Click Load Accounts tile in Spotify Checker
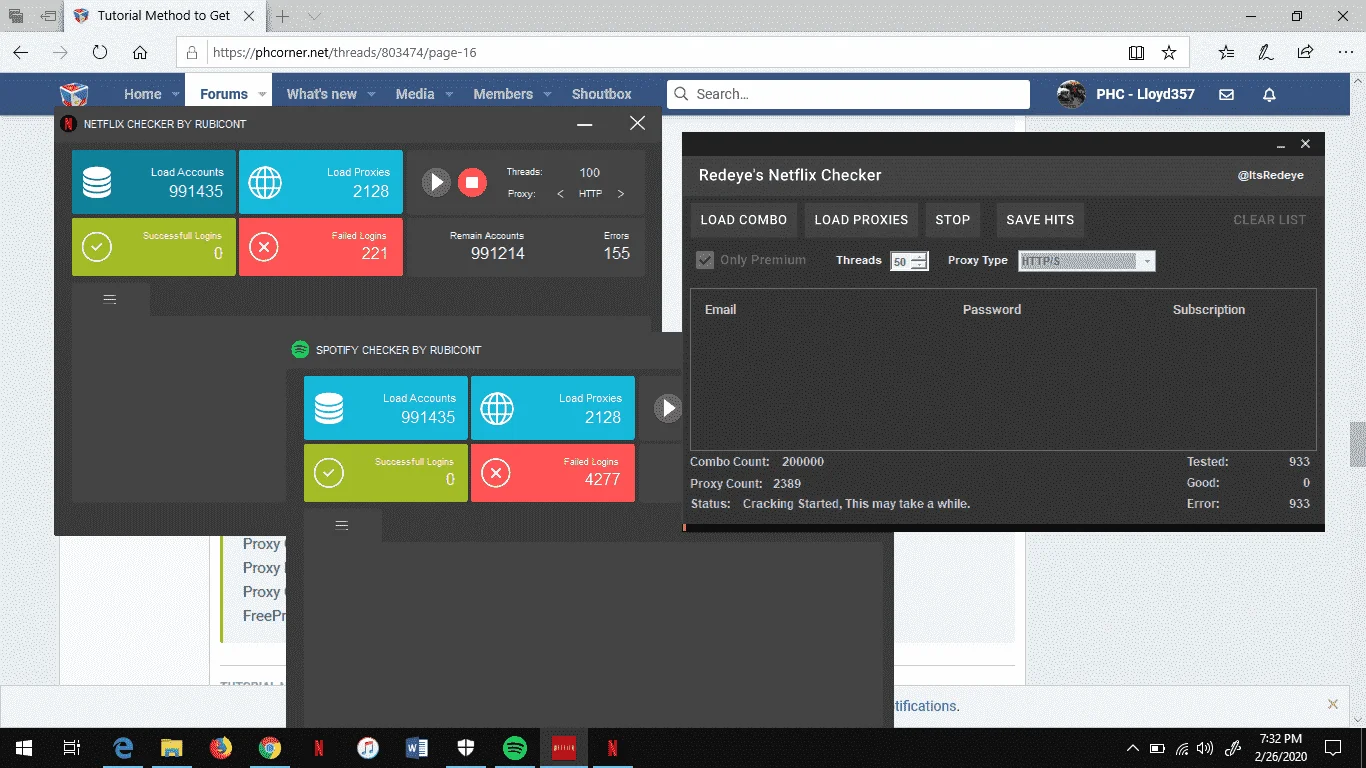 pos(386,408)
